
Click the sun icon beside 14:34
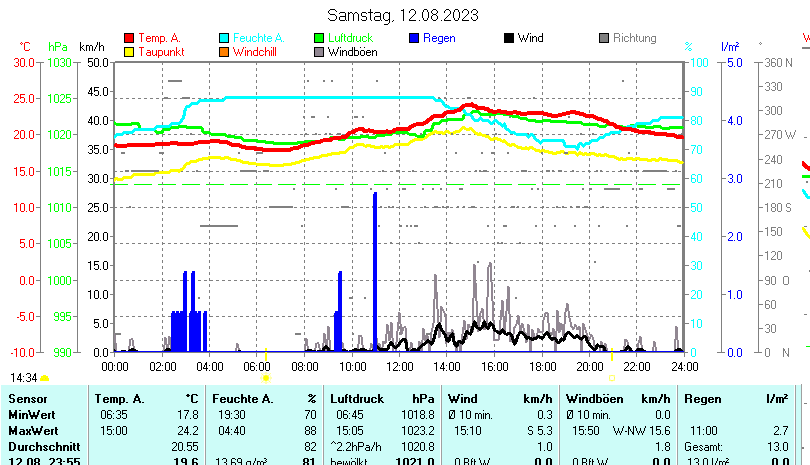click(x=45, y=378)
